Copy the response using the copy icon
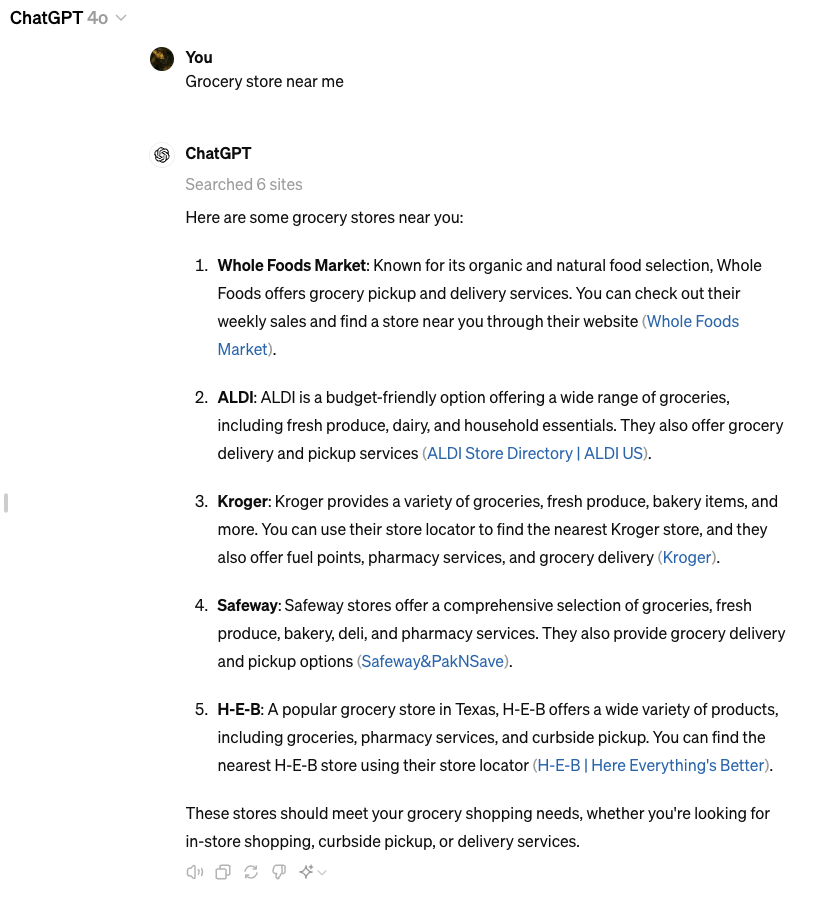The width and height of the screenshot is (817, 907). (222, 871)
